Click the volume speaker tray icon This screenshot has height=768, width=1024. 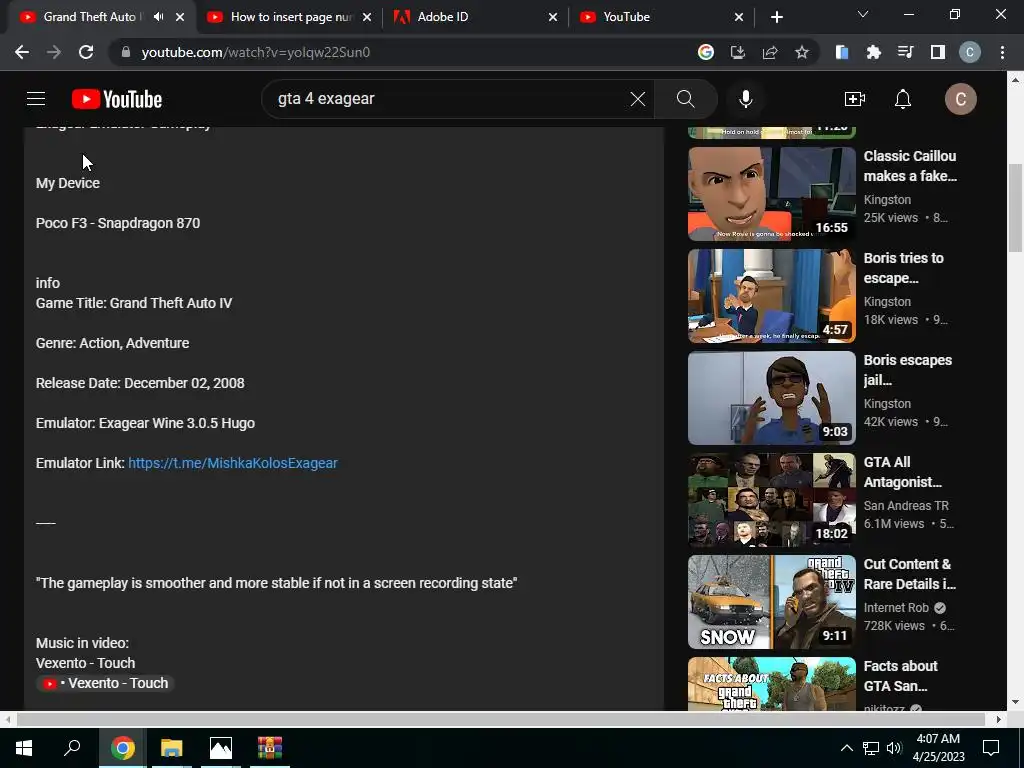(894, 748)
